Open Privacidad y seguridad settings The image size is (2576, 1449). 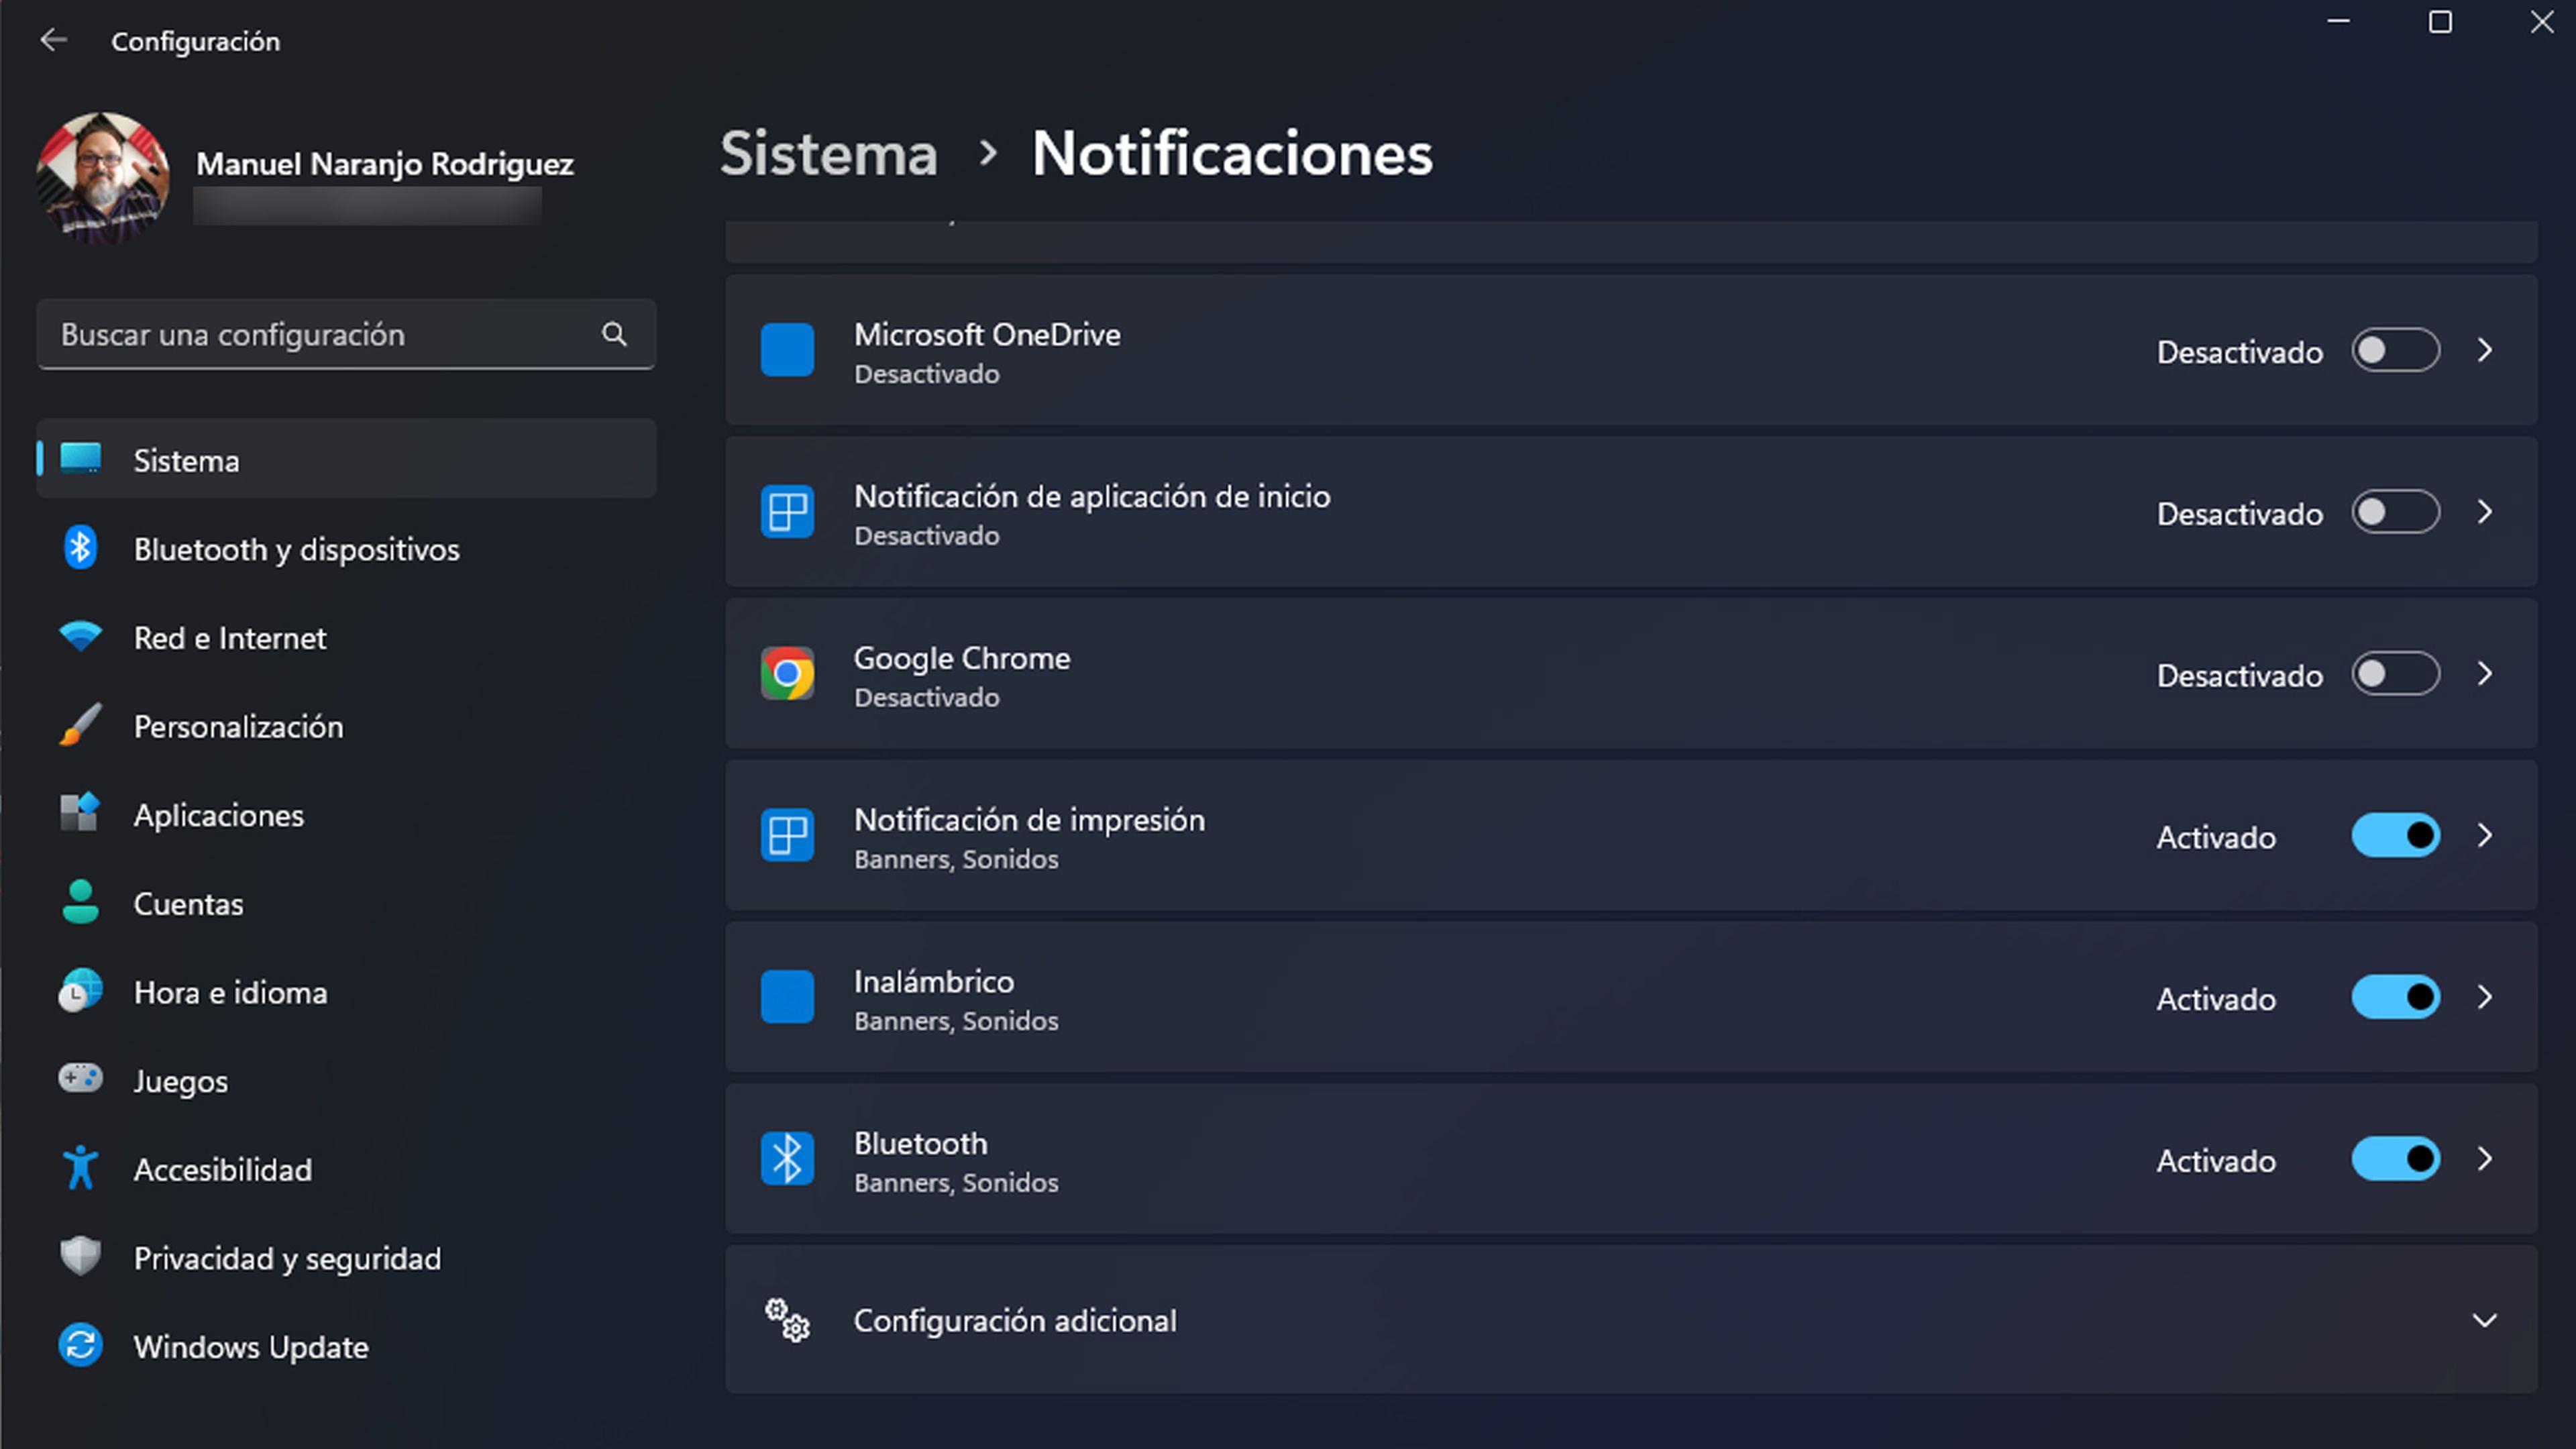(x=346, y=1258)
